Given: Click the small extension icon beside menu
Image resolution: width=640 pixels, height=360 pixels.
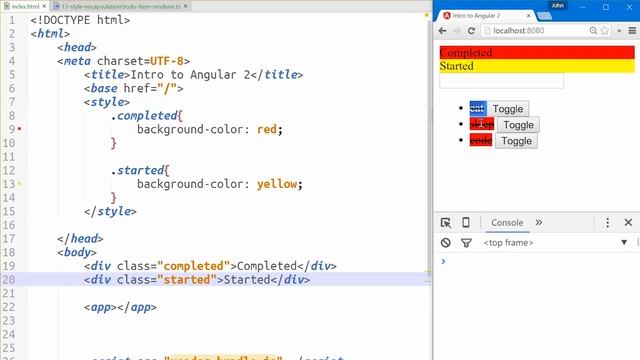Looking at the screenshot, I should point(619,31).
